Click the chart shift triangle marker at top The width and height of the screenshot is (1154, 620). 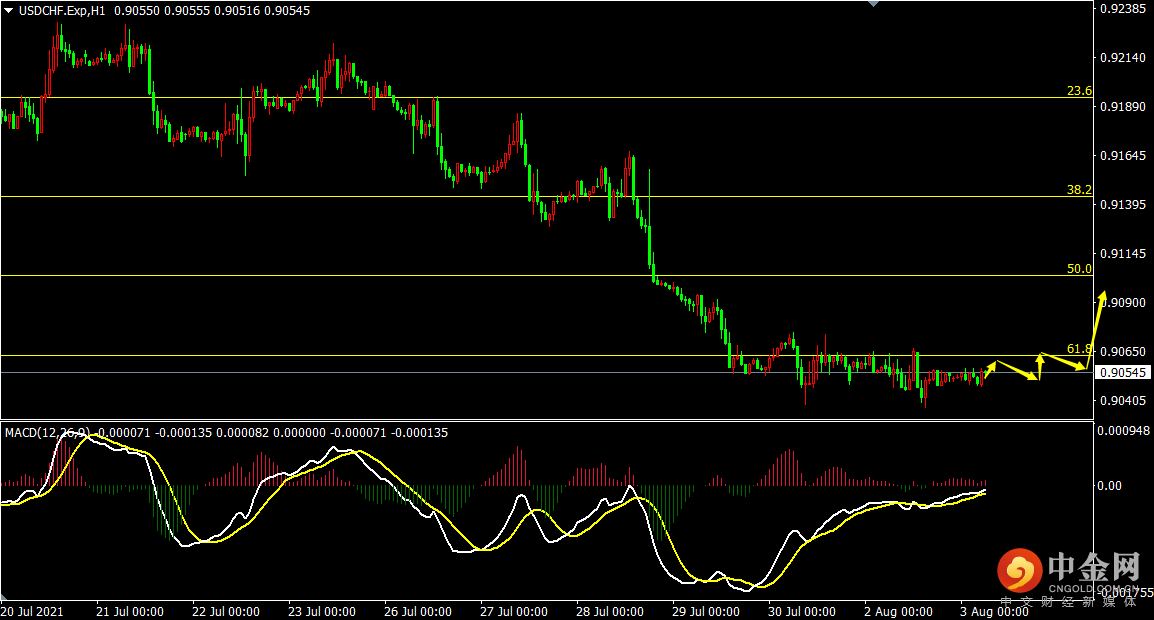pyautogui.click(x=873, y=4)
